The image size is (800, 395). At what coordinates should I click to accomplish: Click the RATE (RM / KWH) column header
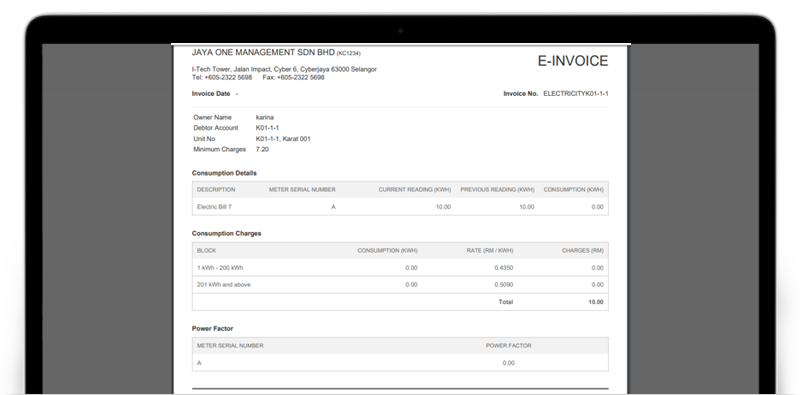[490, 251]
